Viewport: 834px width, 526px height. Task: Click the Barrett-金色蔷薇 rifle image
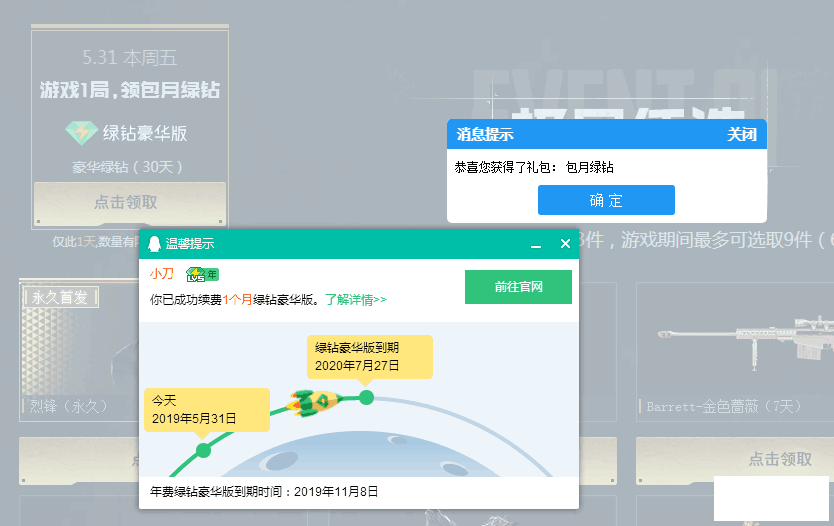coord(746,342)
